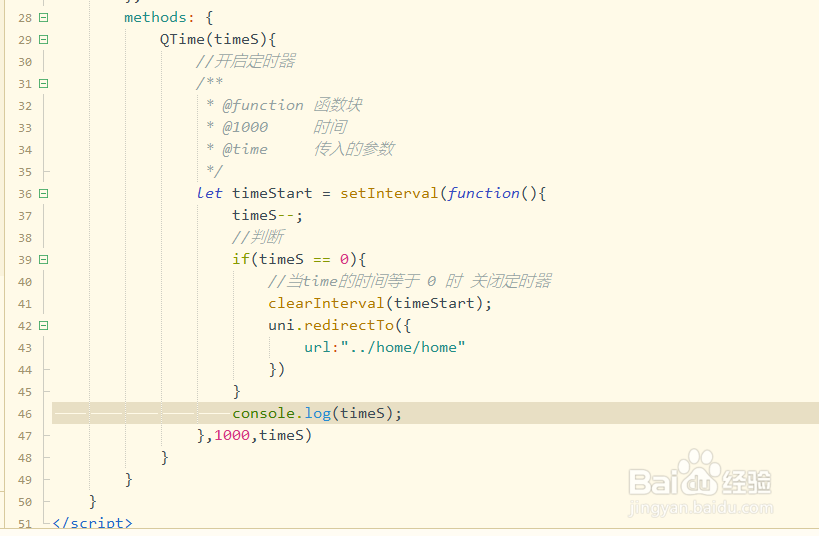The width and height of the screenshot is (819, 536).
Task: Click line number 47 in the gutter
Action: click(25, 436)
